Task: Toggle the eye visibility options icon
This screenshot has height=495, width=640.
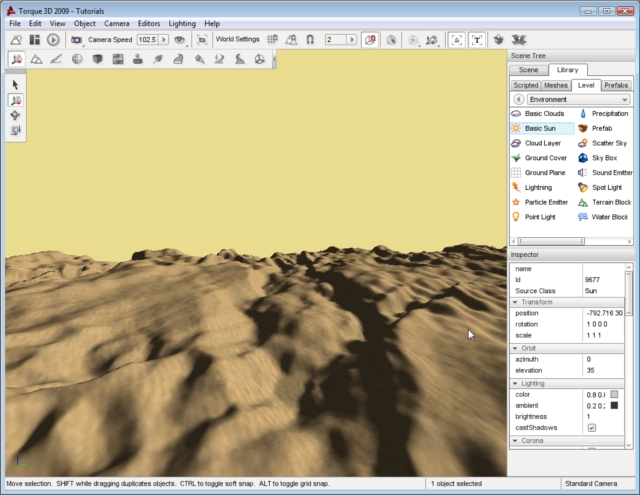Action: (180, 40)
